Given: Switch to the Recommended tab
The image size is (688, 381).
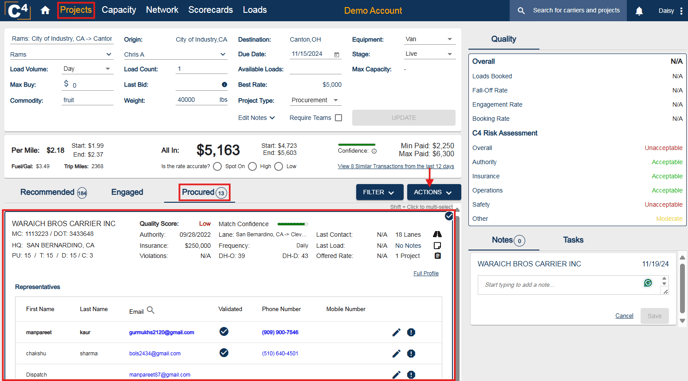Looking at the screenshot, I should (x=53, y=192).
